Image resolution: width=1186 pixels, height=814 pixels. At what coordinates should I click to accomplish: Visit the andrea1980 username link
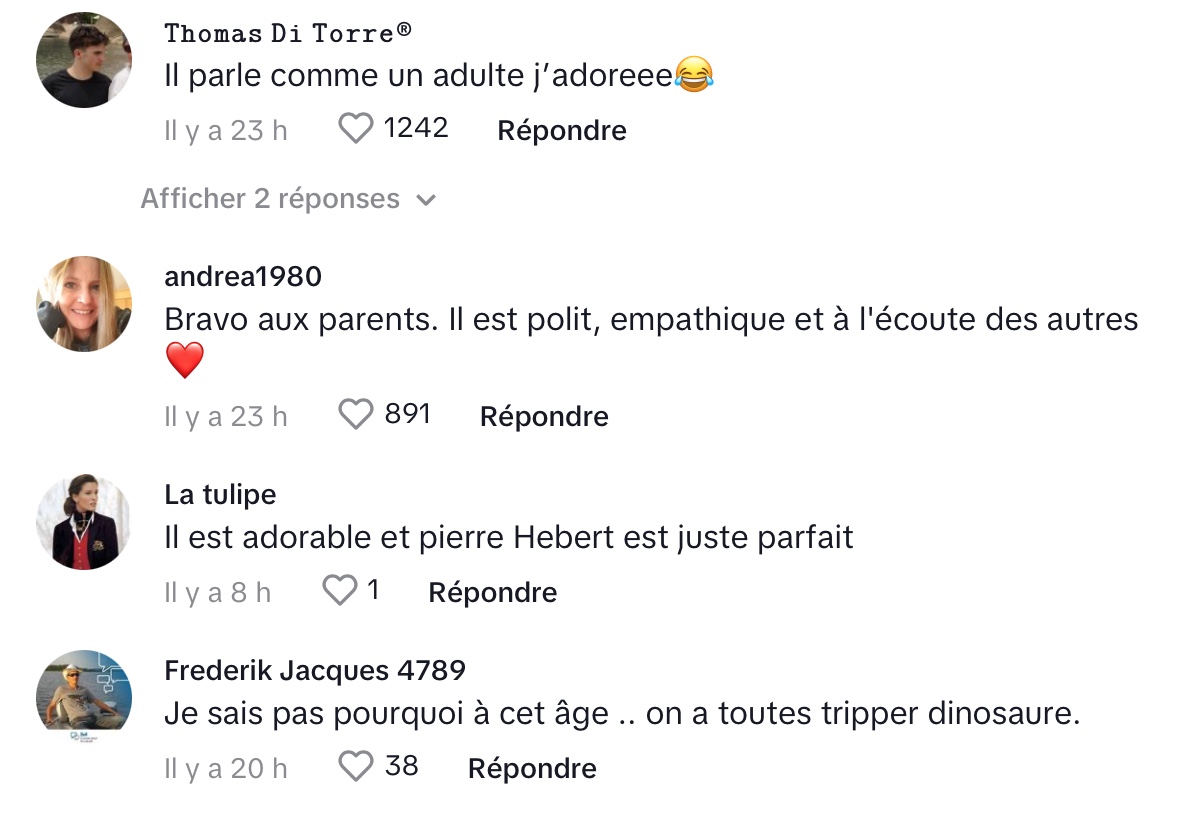coord(243,276)
